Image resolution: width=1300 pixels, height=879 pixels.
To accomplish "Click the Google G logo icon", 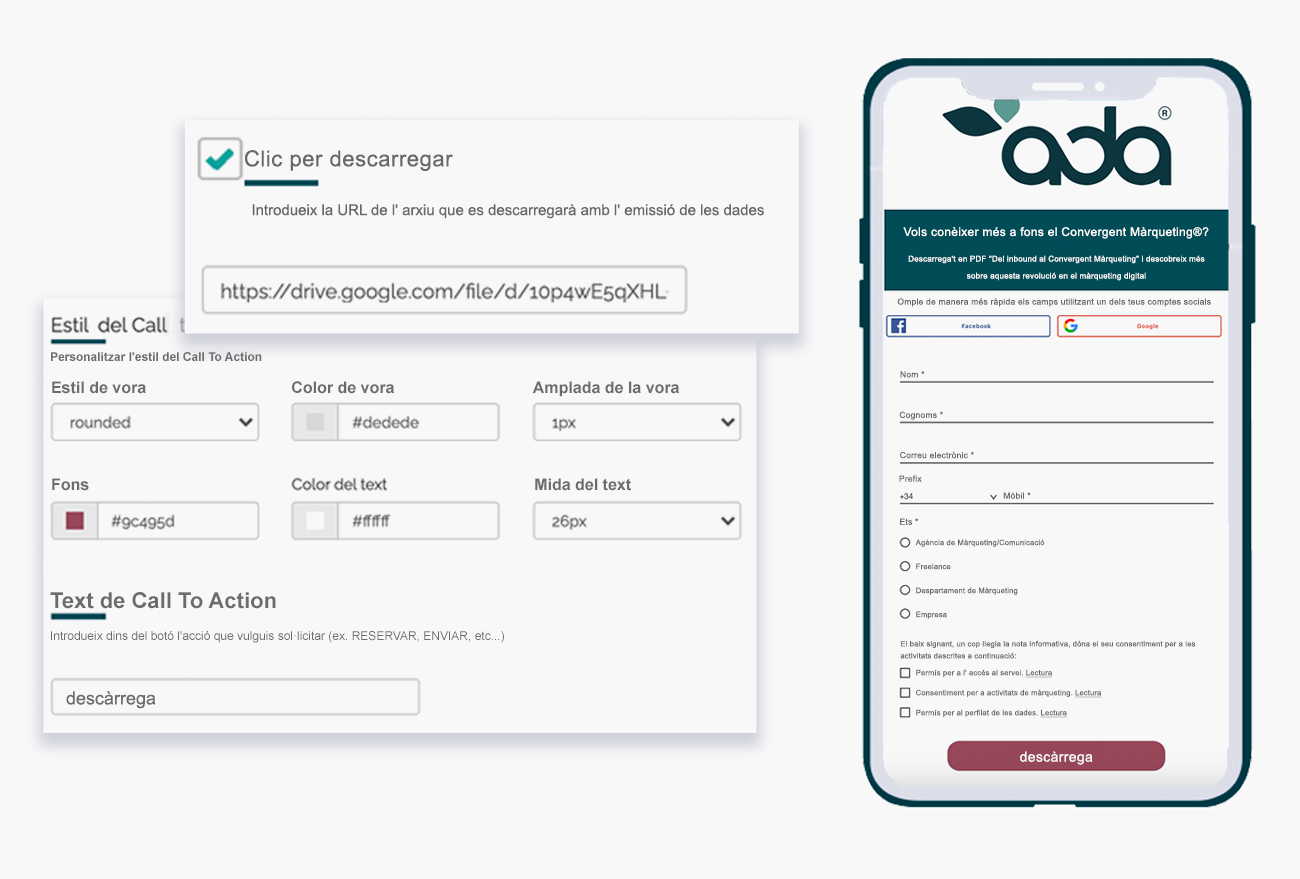I will tap(1070, 326).
